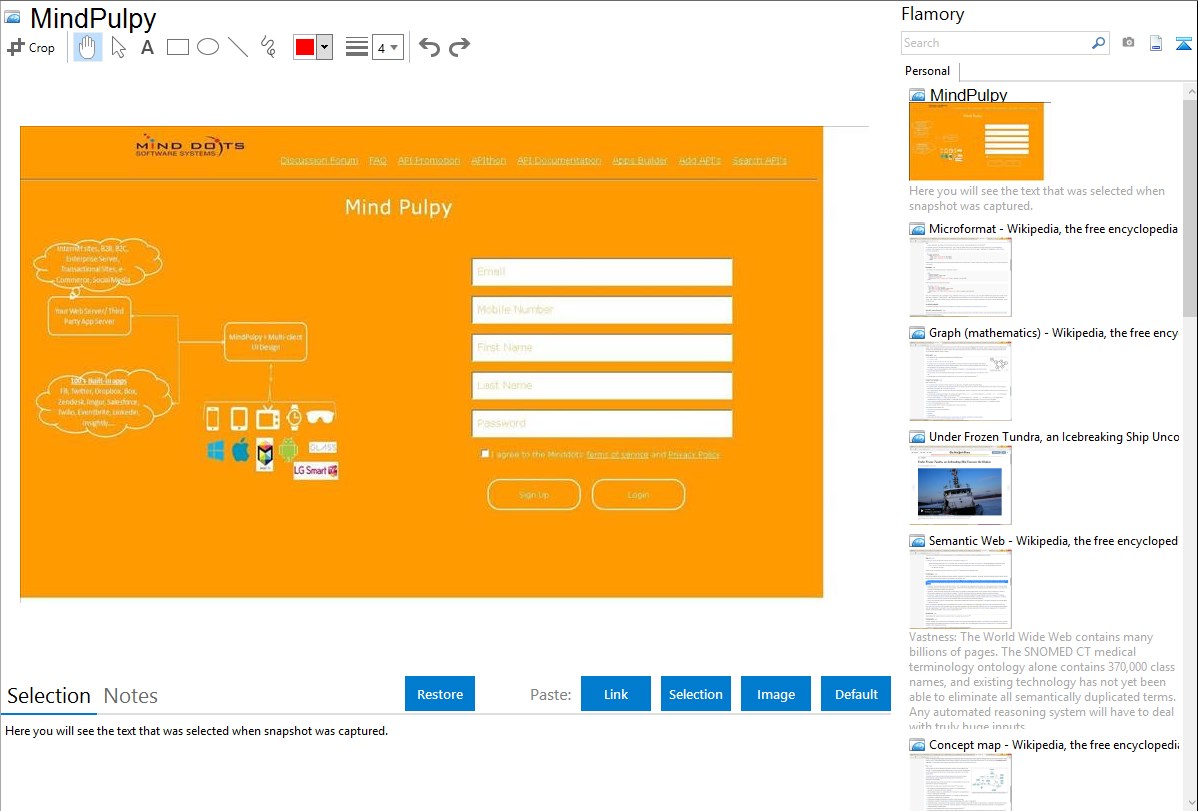Click the Flamory search magnifier icon

coord(1099,43)
